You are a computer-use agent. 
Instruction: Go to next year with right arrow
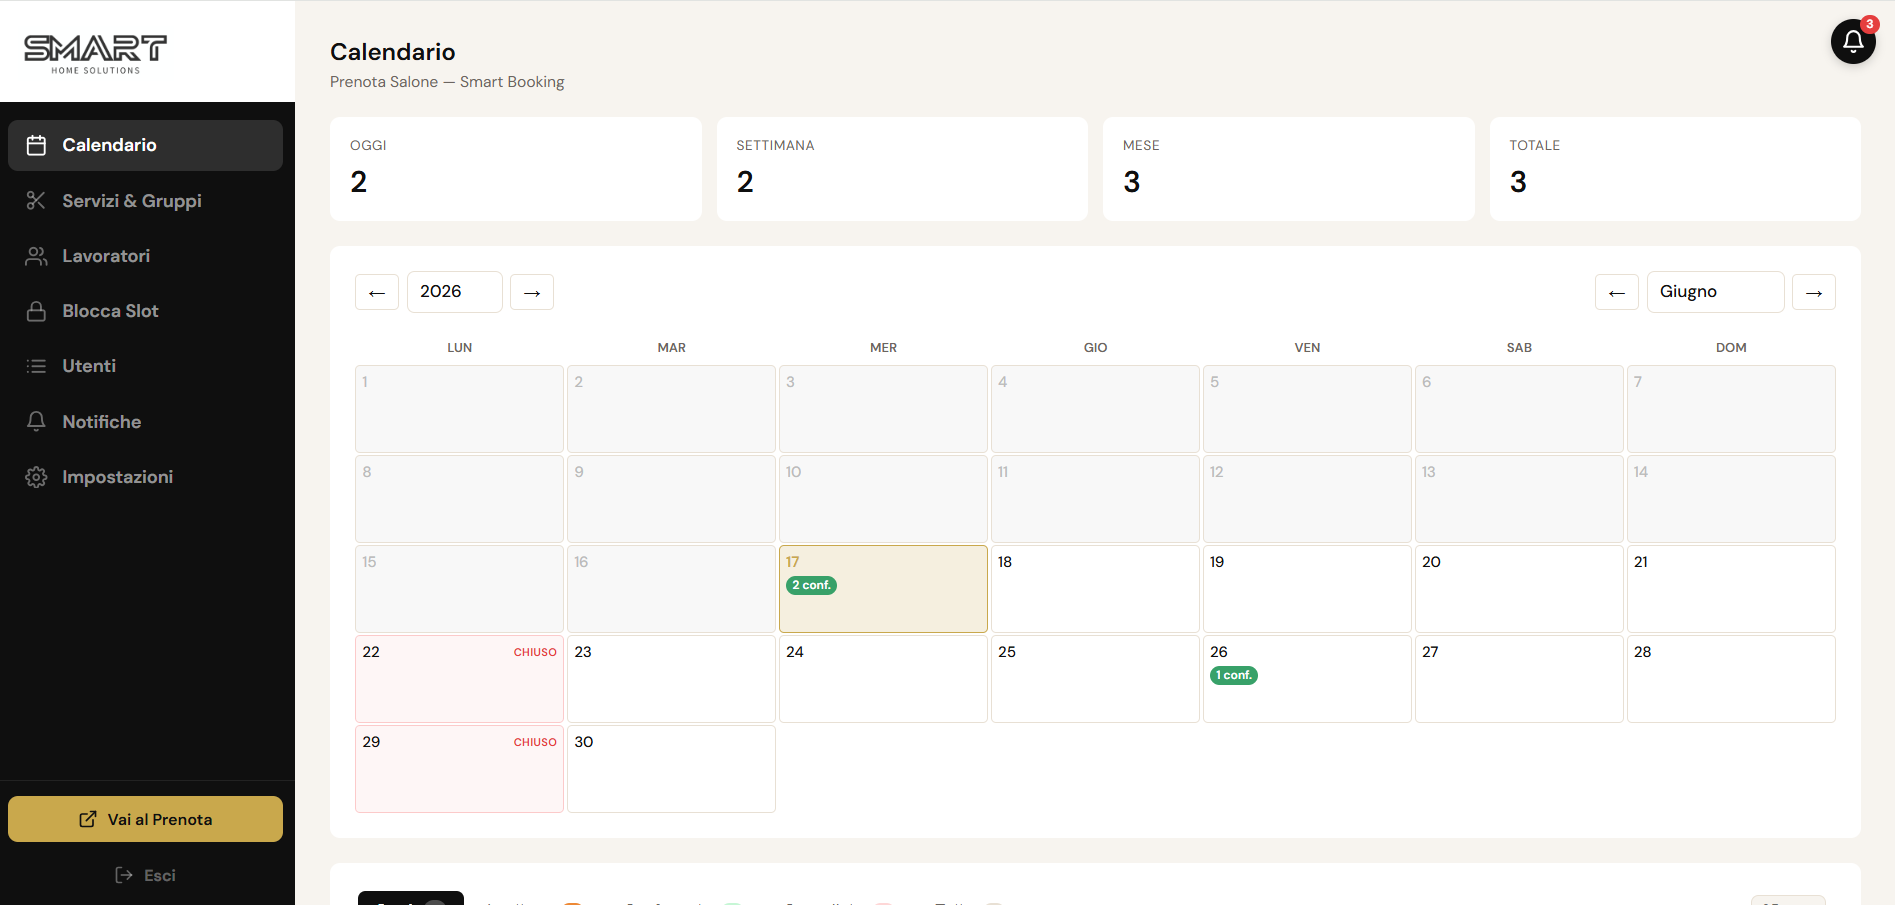[x=532, y=292]
